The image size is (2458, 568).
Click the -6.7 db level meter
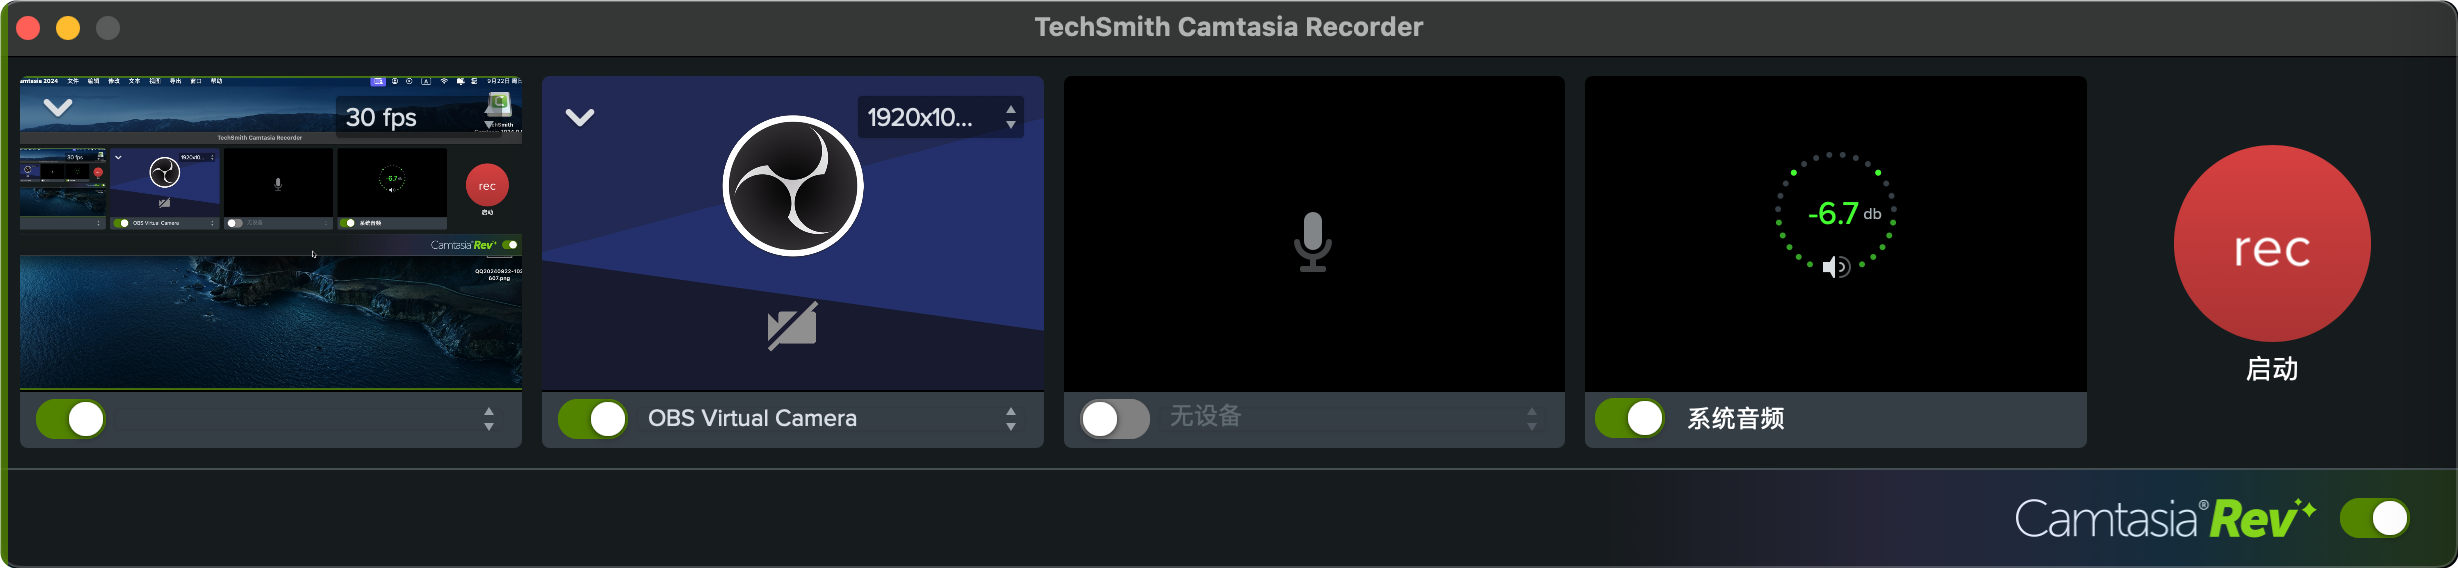pos(1835,213)
